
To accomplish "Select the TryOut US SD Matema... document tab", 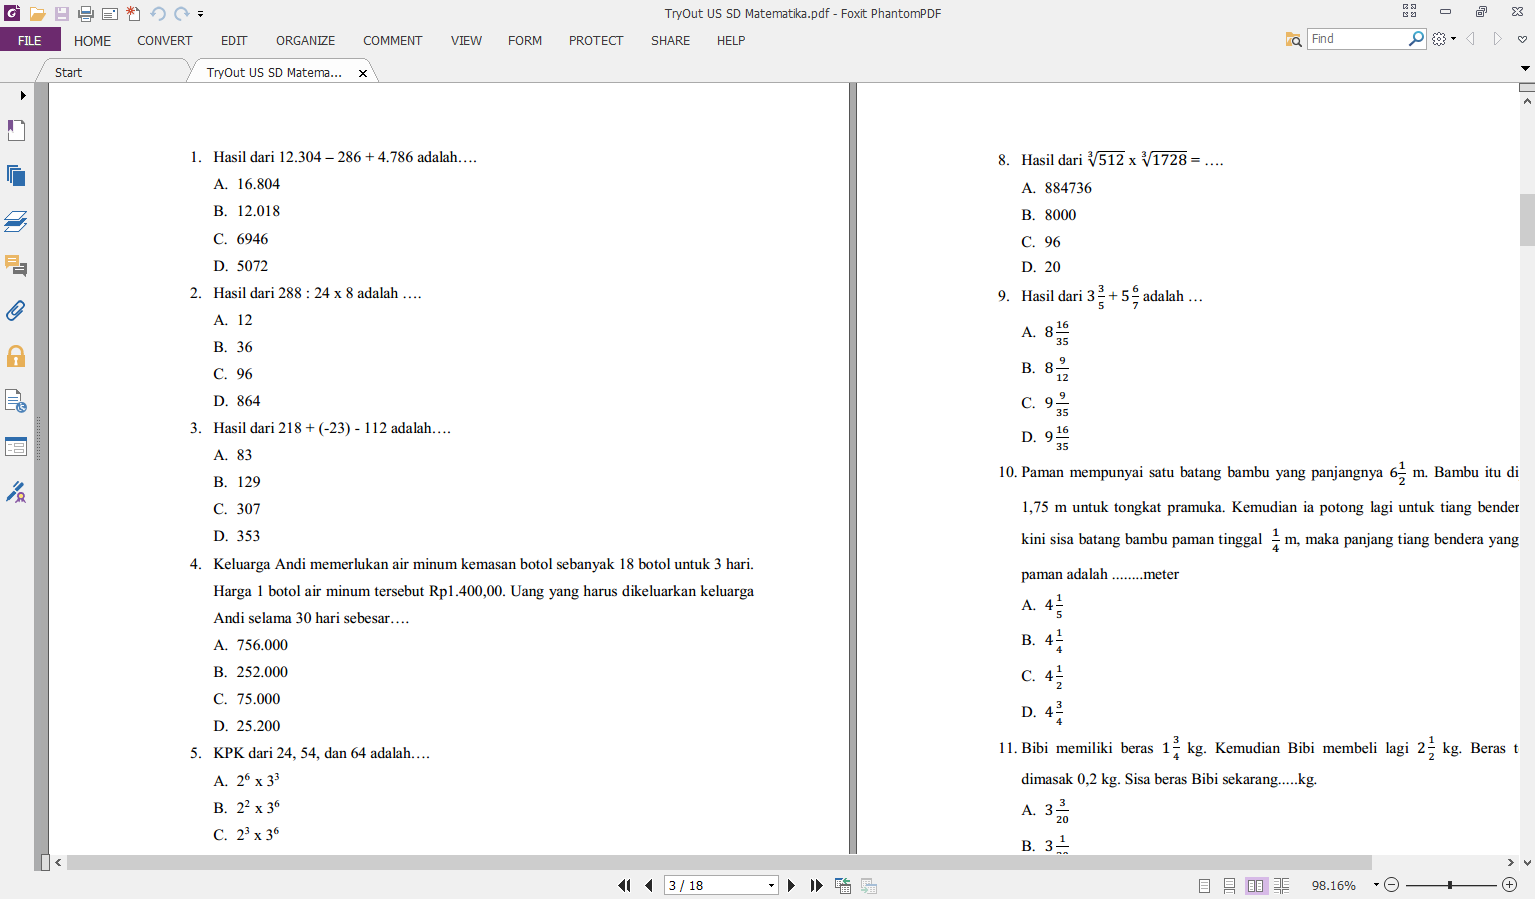I will click(274, 72).
